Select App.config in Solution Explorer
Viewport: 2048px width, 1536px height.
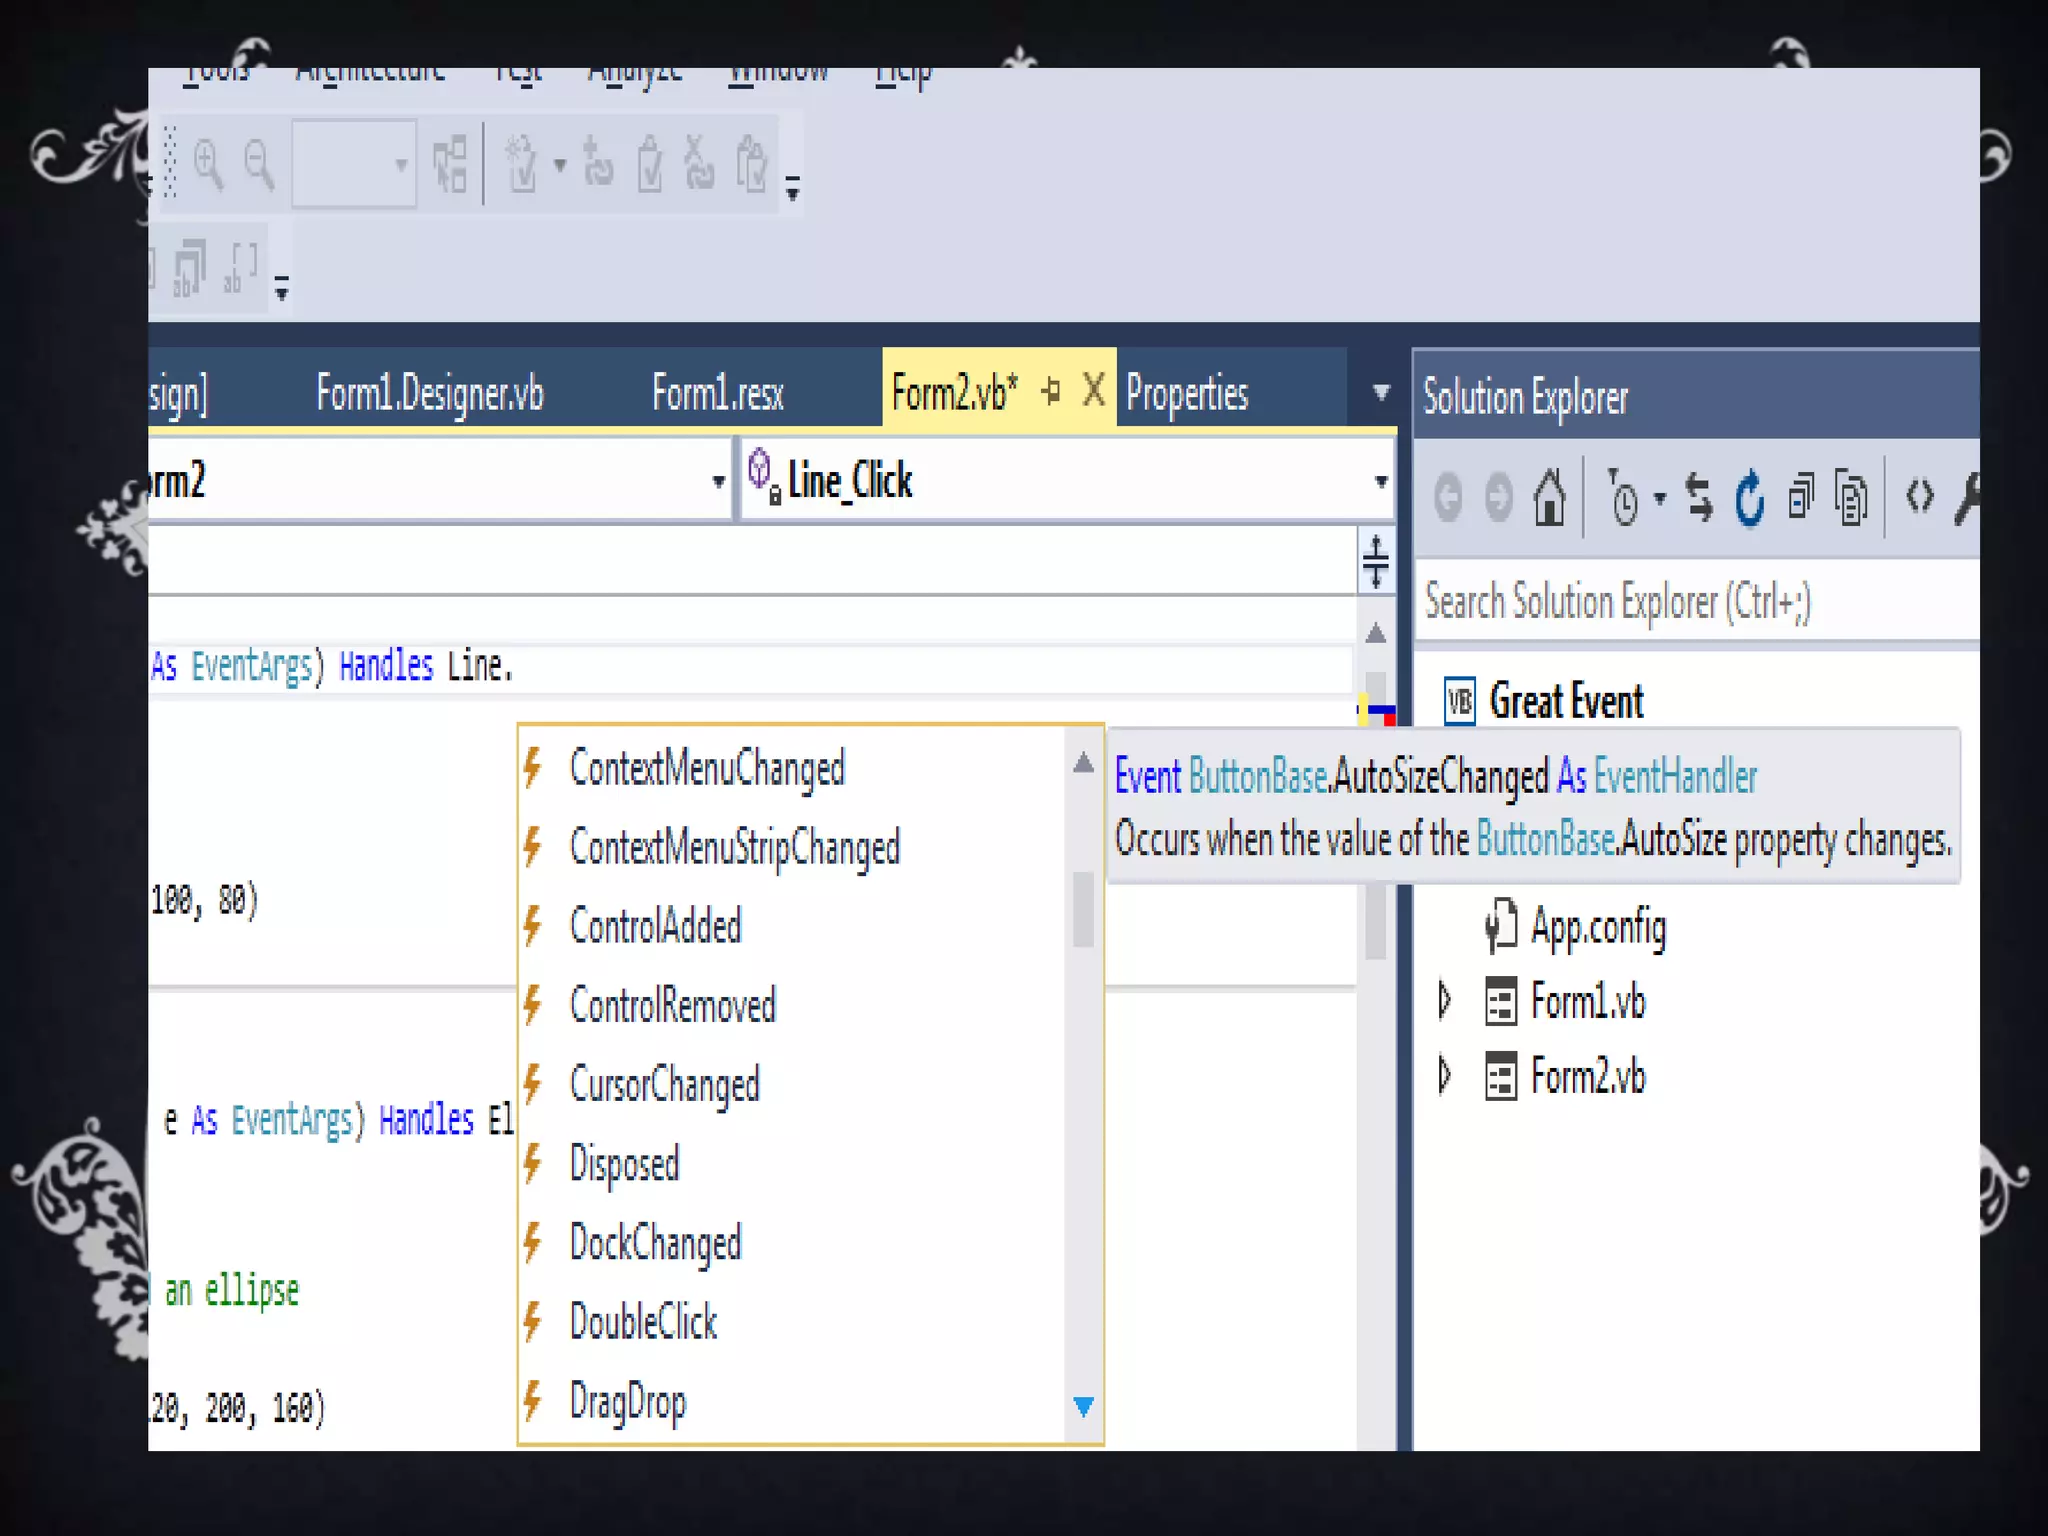(1597, 927)
